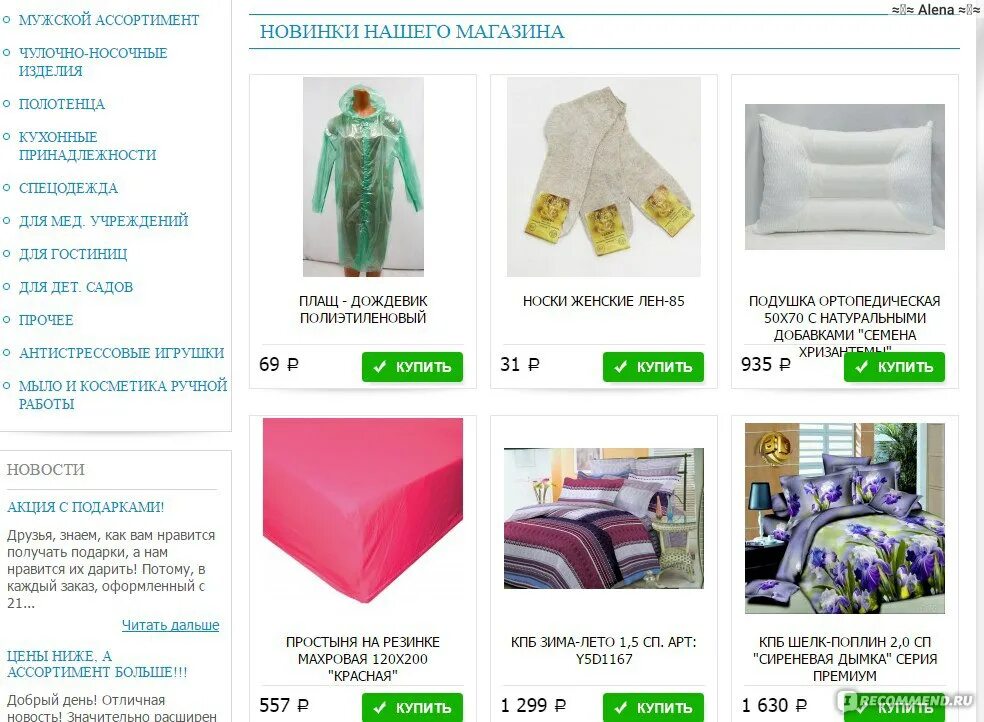Open АНТИСТРЕССОВЫЕ ИГРУШКИ category

click(121, 353)
